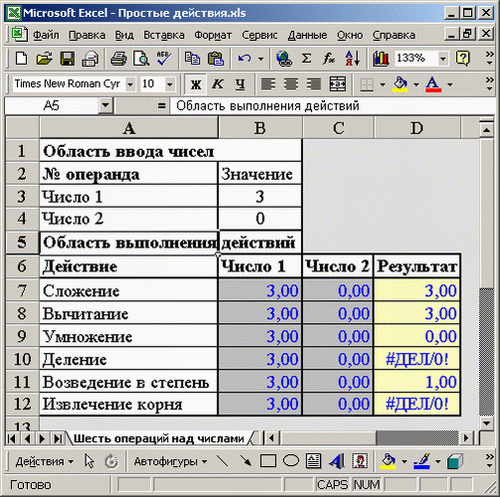Click the Save floppy disk icon

tap(67, 59)
